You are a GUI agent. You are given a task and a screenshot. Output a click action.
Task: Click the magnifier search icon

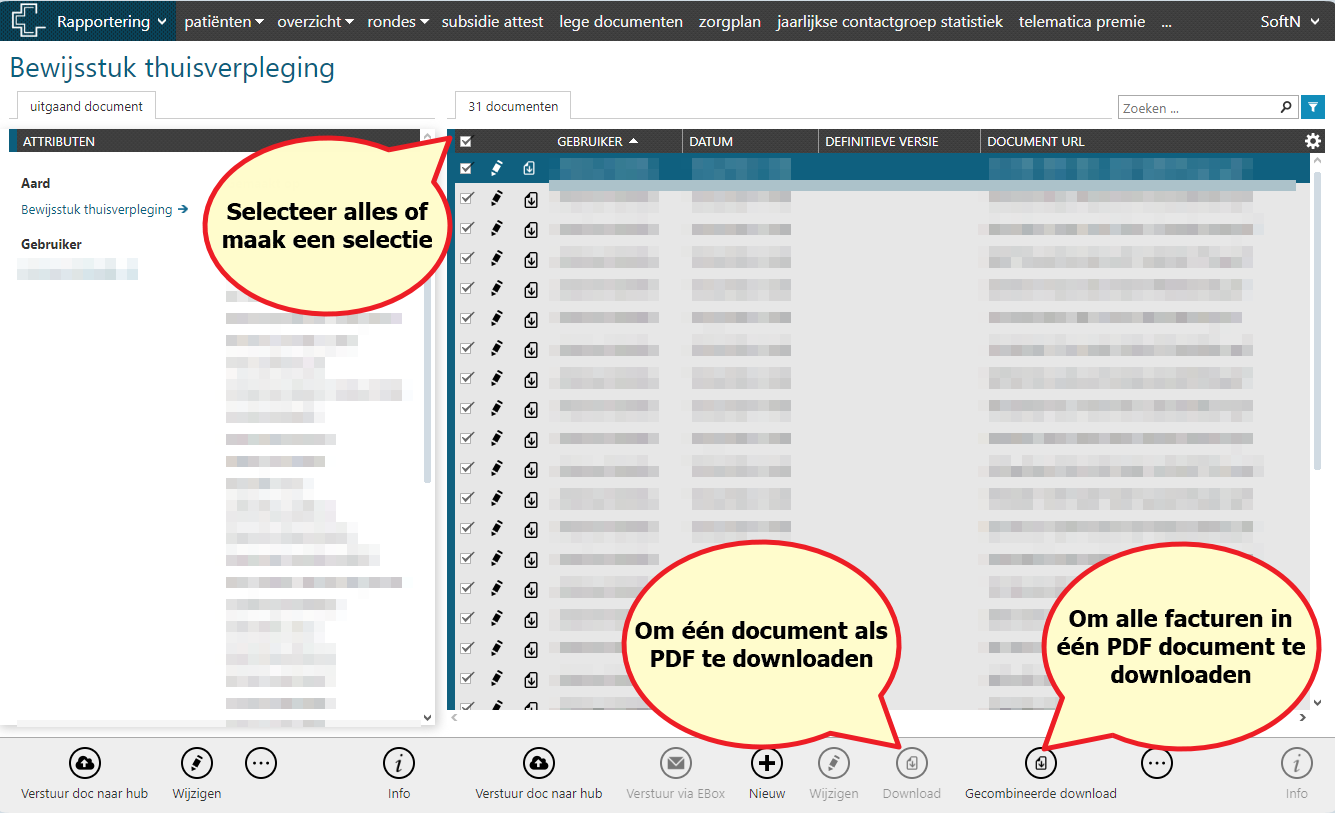tap(1287, 107)
